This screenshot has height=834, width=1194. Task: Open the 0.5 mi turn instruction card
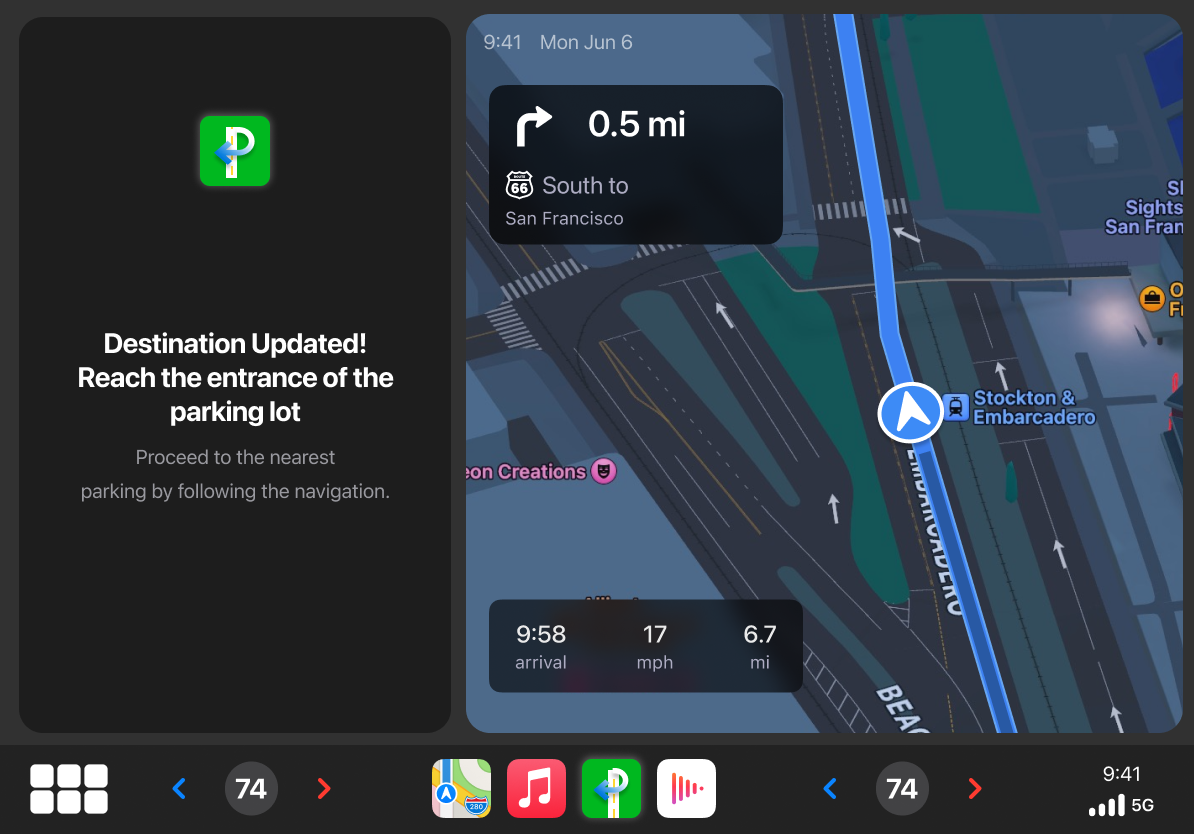pos(636,165)
